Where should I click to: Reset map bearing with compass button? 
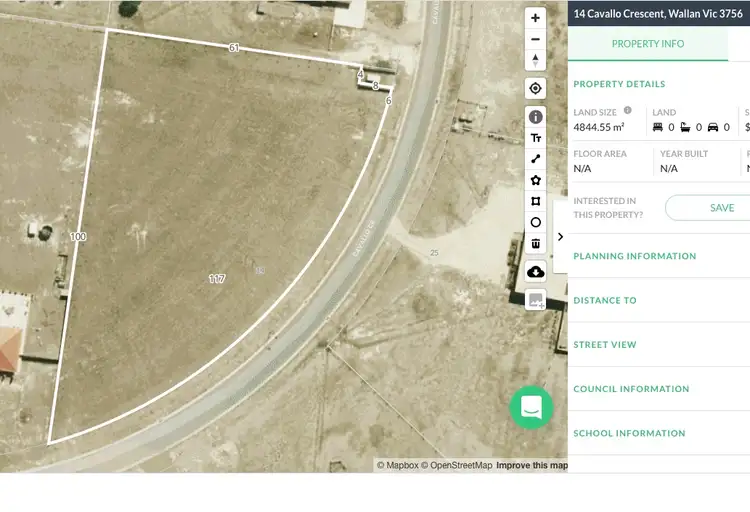(x=536, y=60)
